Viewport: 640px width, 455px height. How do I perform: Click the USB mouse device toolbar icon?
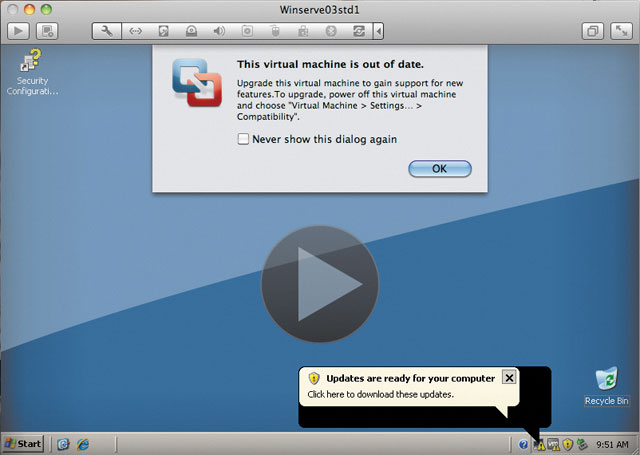coord(275,31)
